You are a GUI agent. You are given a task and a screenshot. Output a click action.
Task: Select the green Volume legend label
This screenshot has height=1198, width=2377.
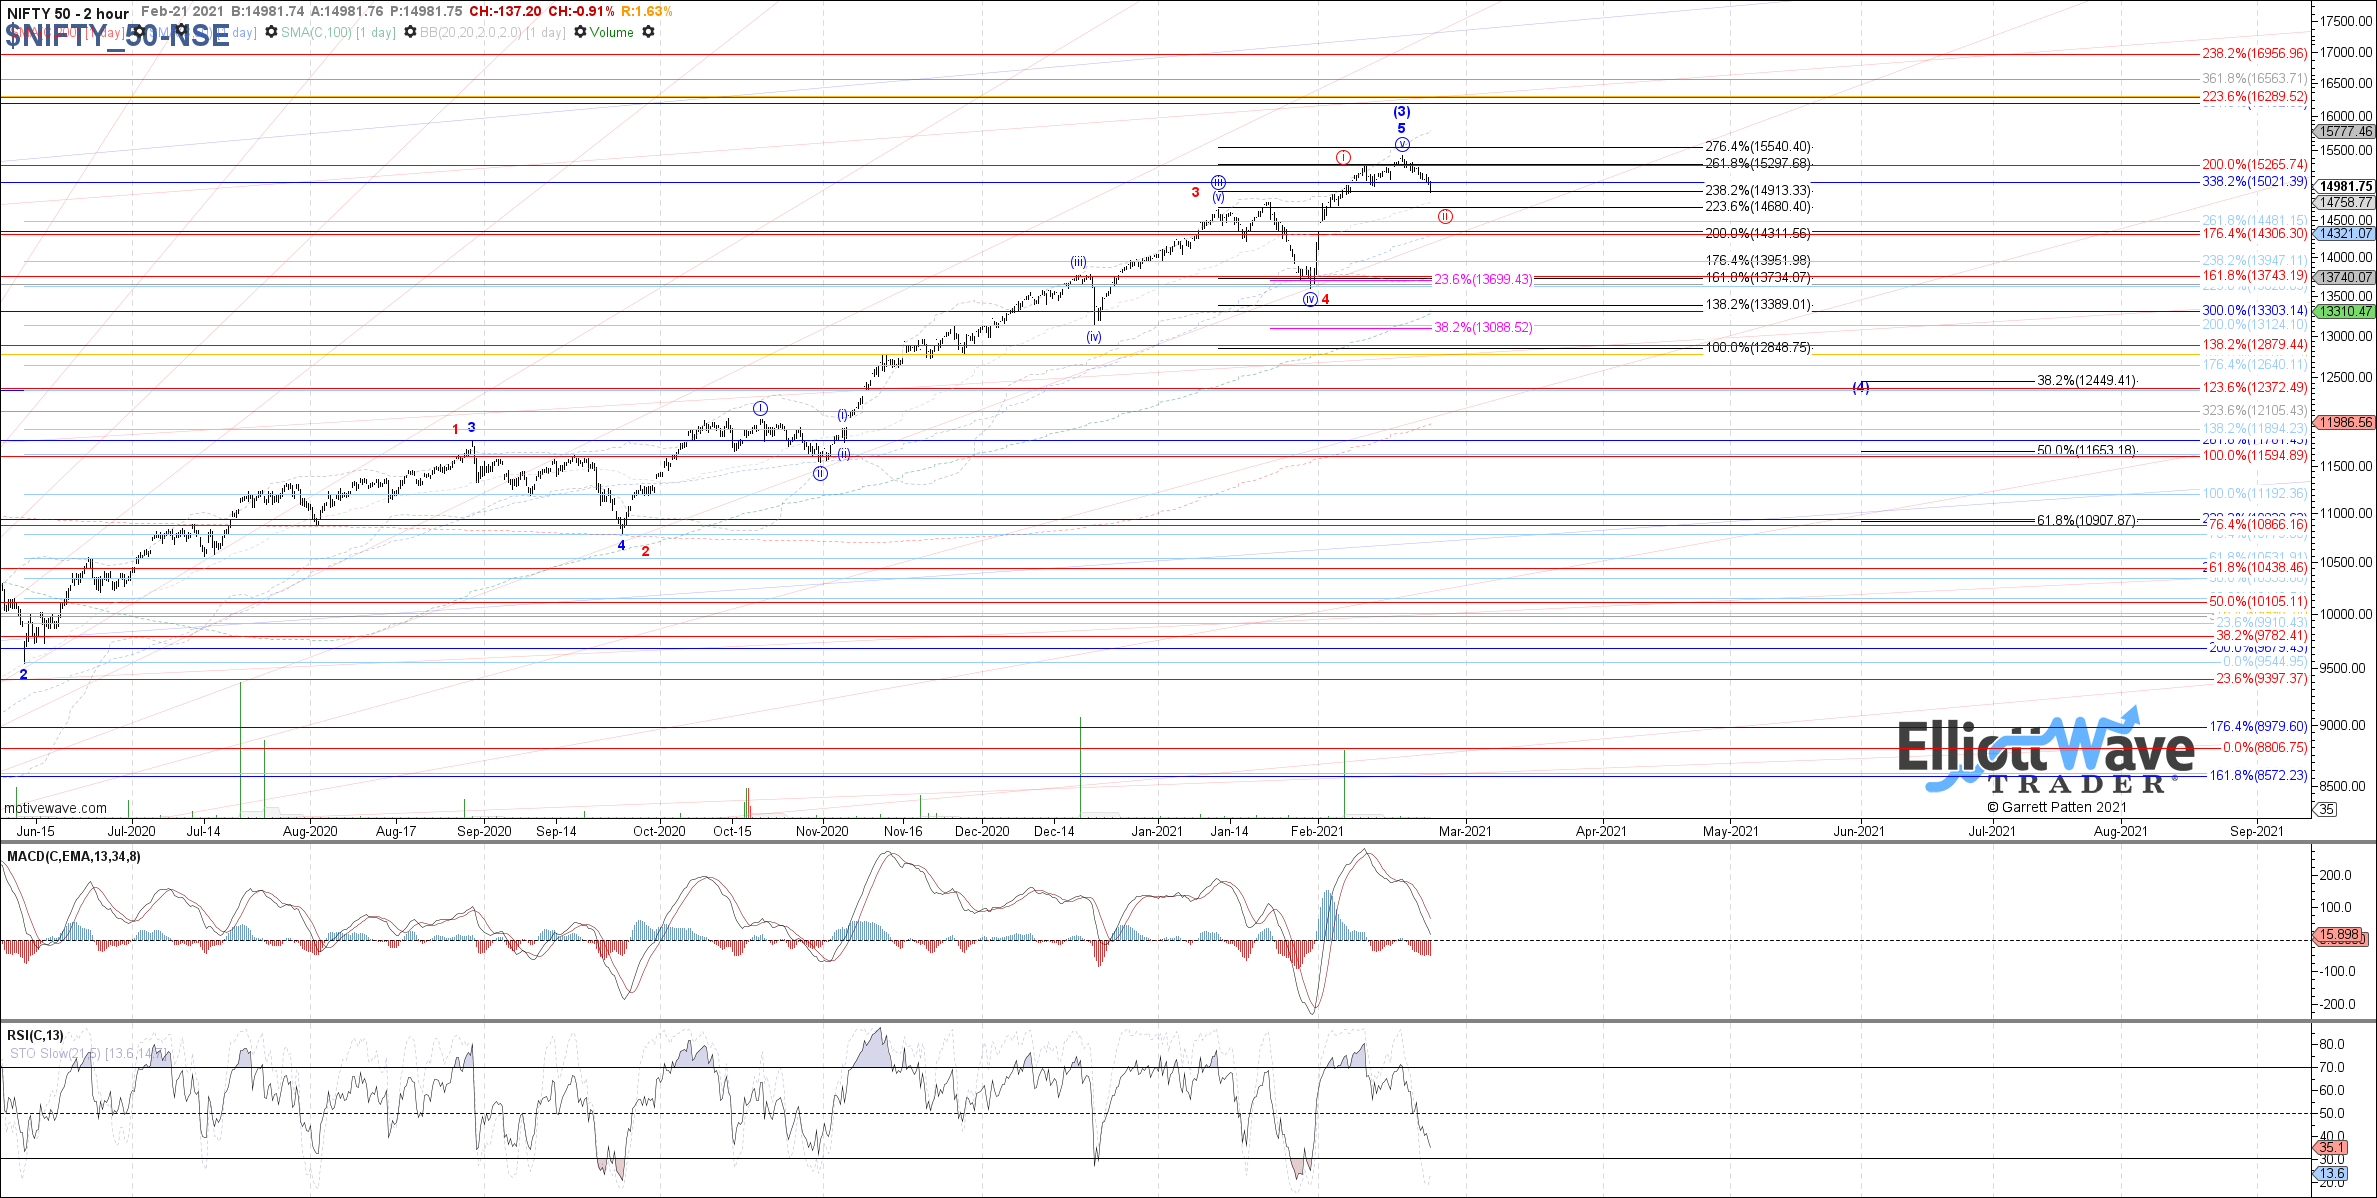click(611, 33)
